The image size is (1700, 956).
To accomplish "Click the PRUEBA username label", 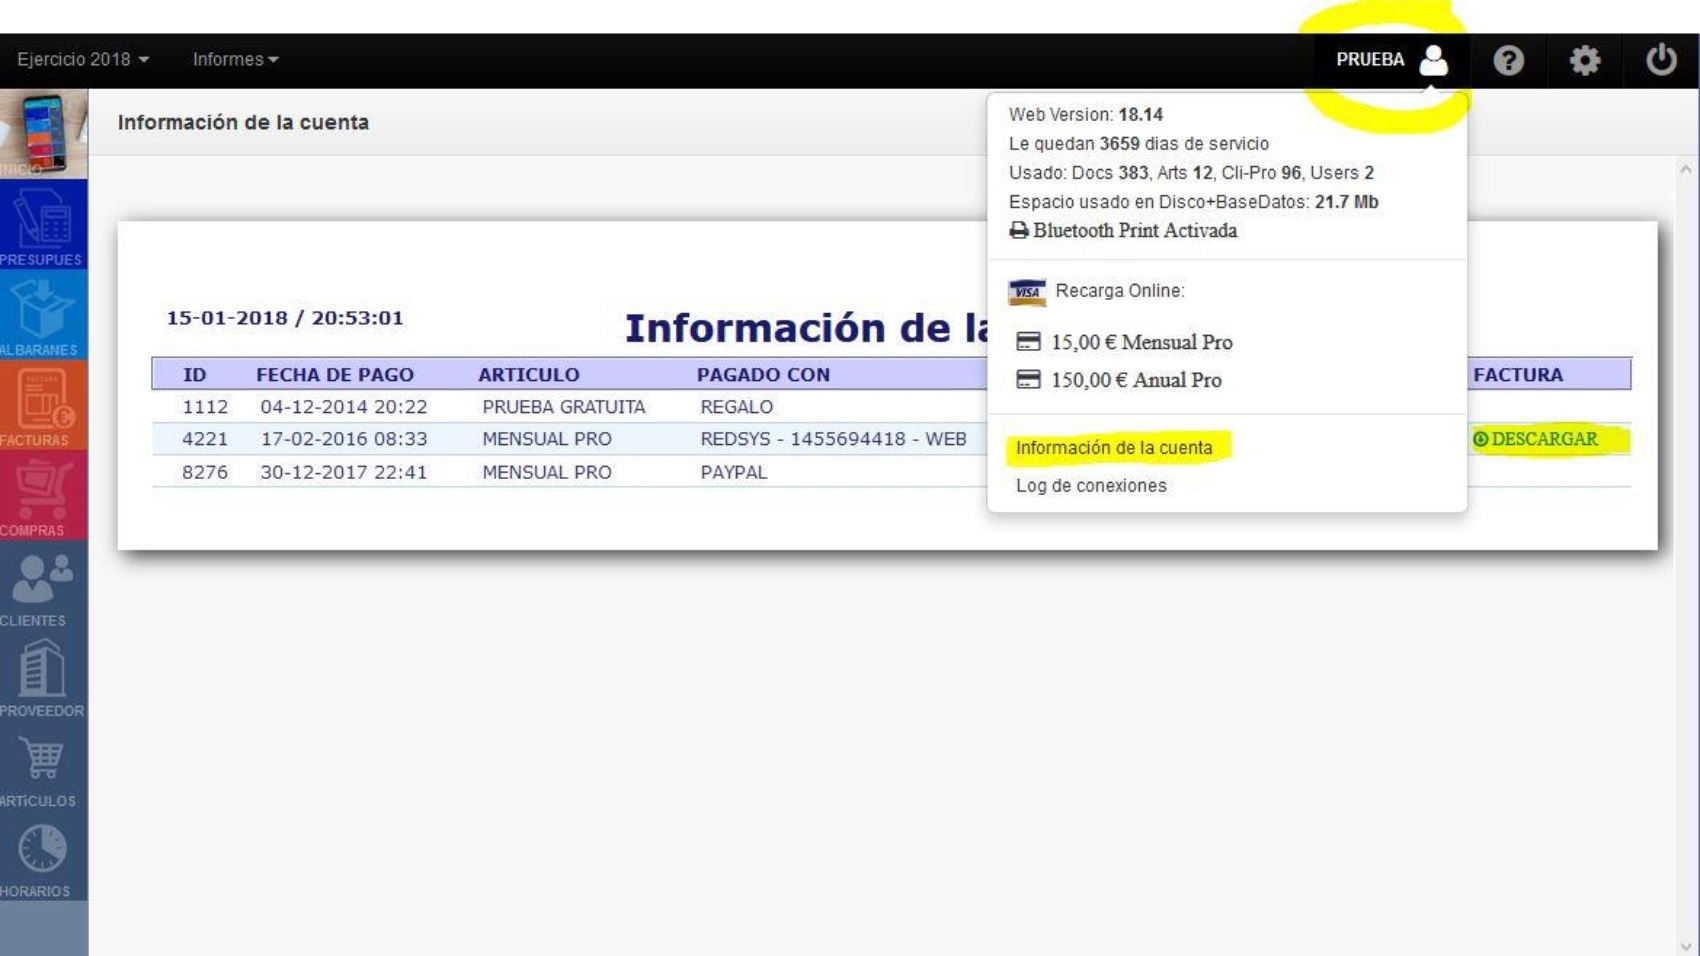I will point(1370,60).
